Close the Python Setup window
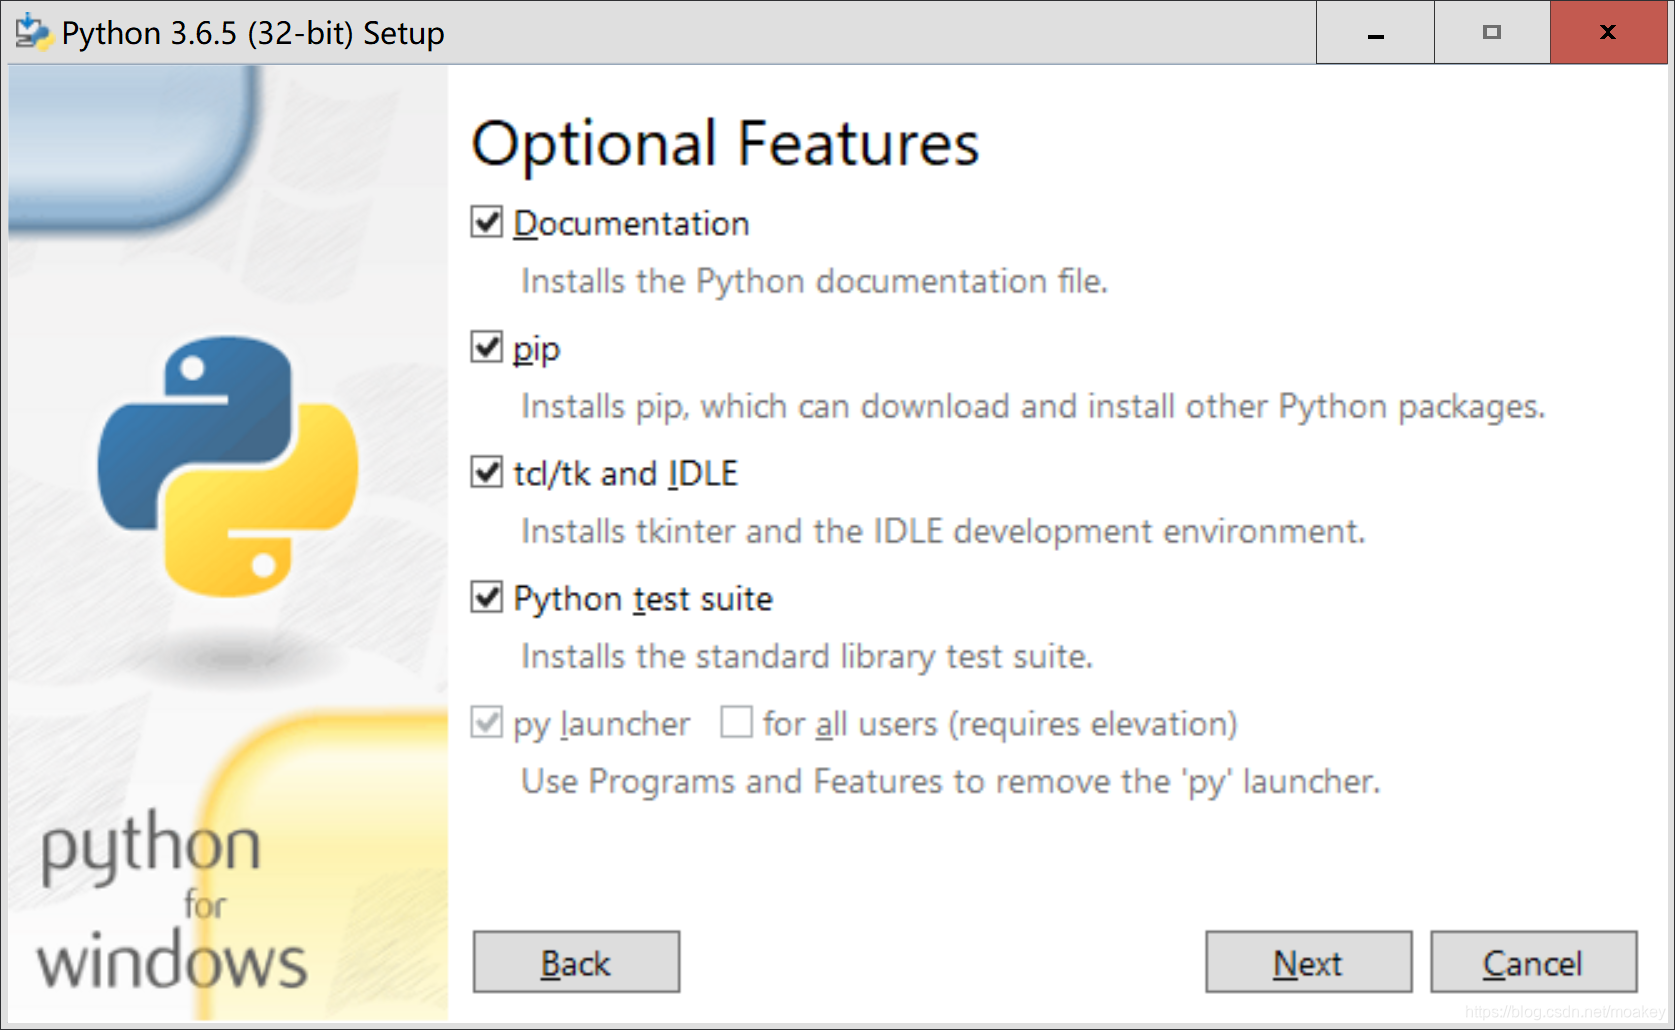Screen dimensions: 1675x1030 pyautogui.click(x=1608, y=32)
